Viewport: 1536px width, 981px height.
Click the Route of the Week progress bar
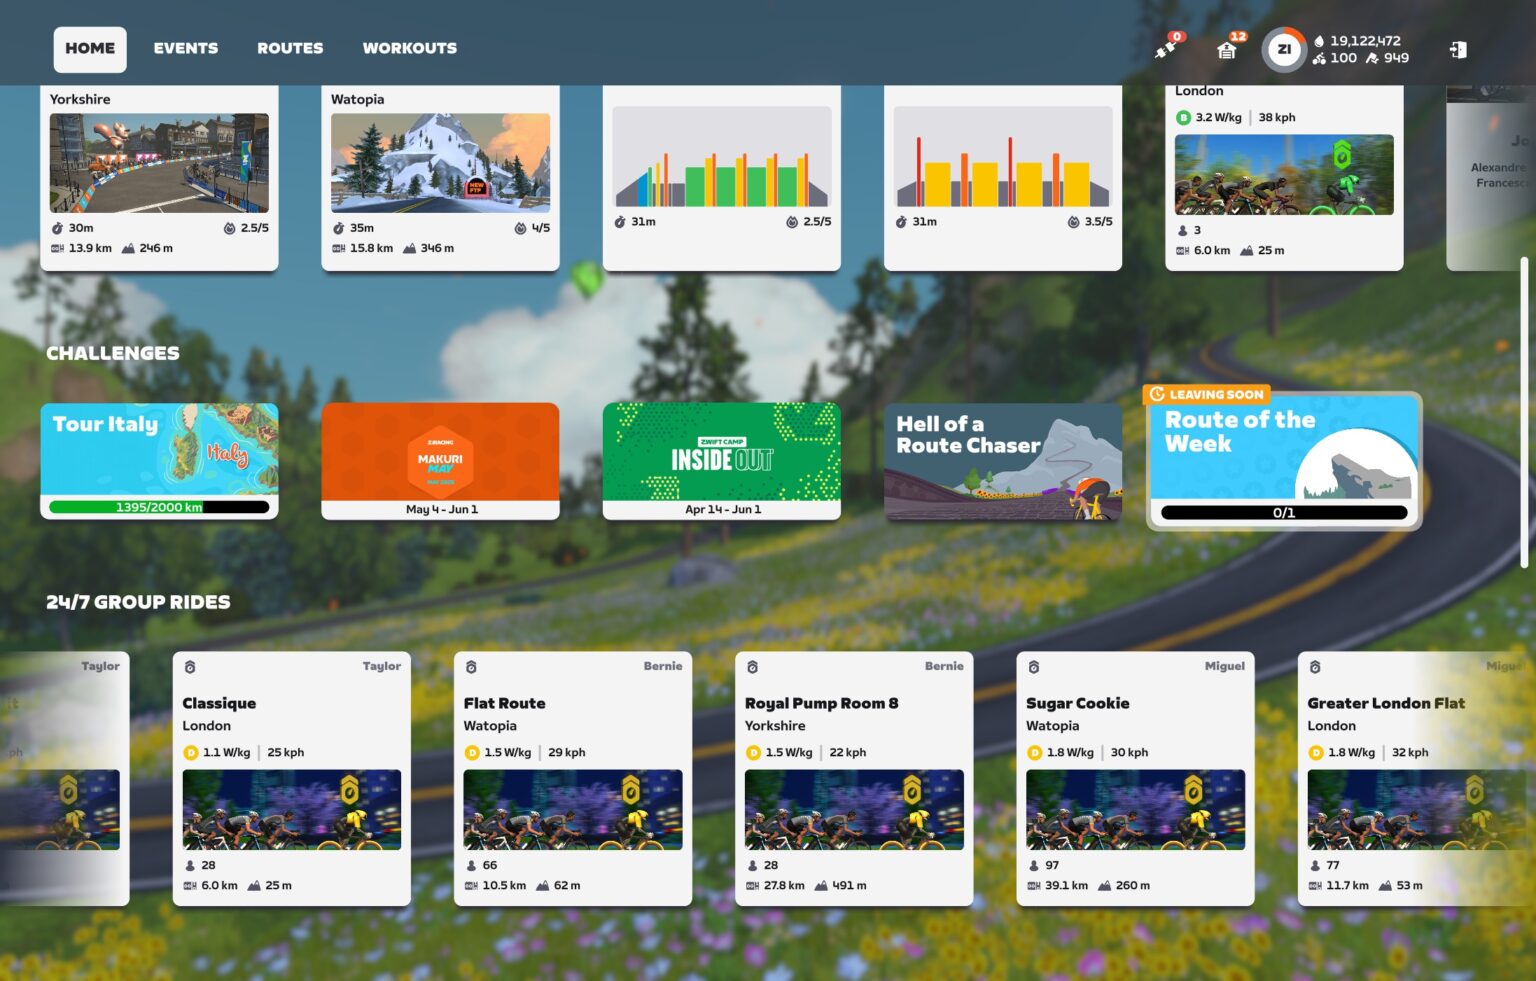tap(1284, 512)
